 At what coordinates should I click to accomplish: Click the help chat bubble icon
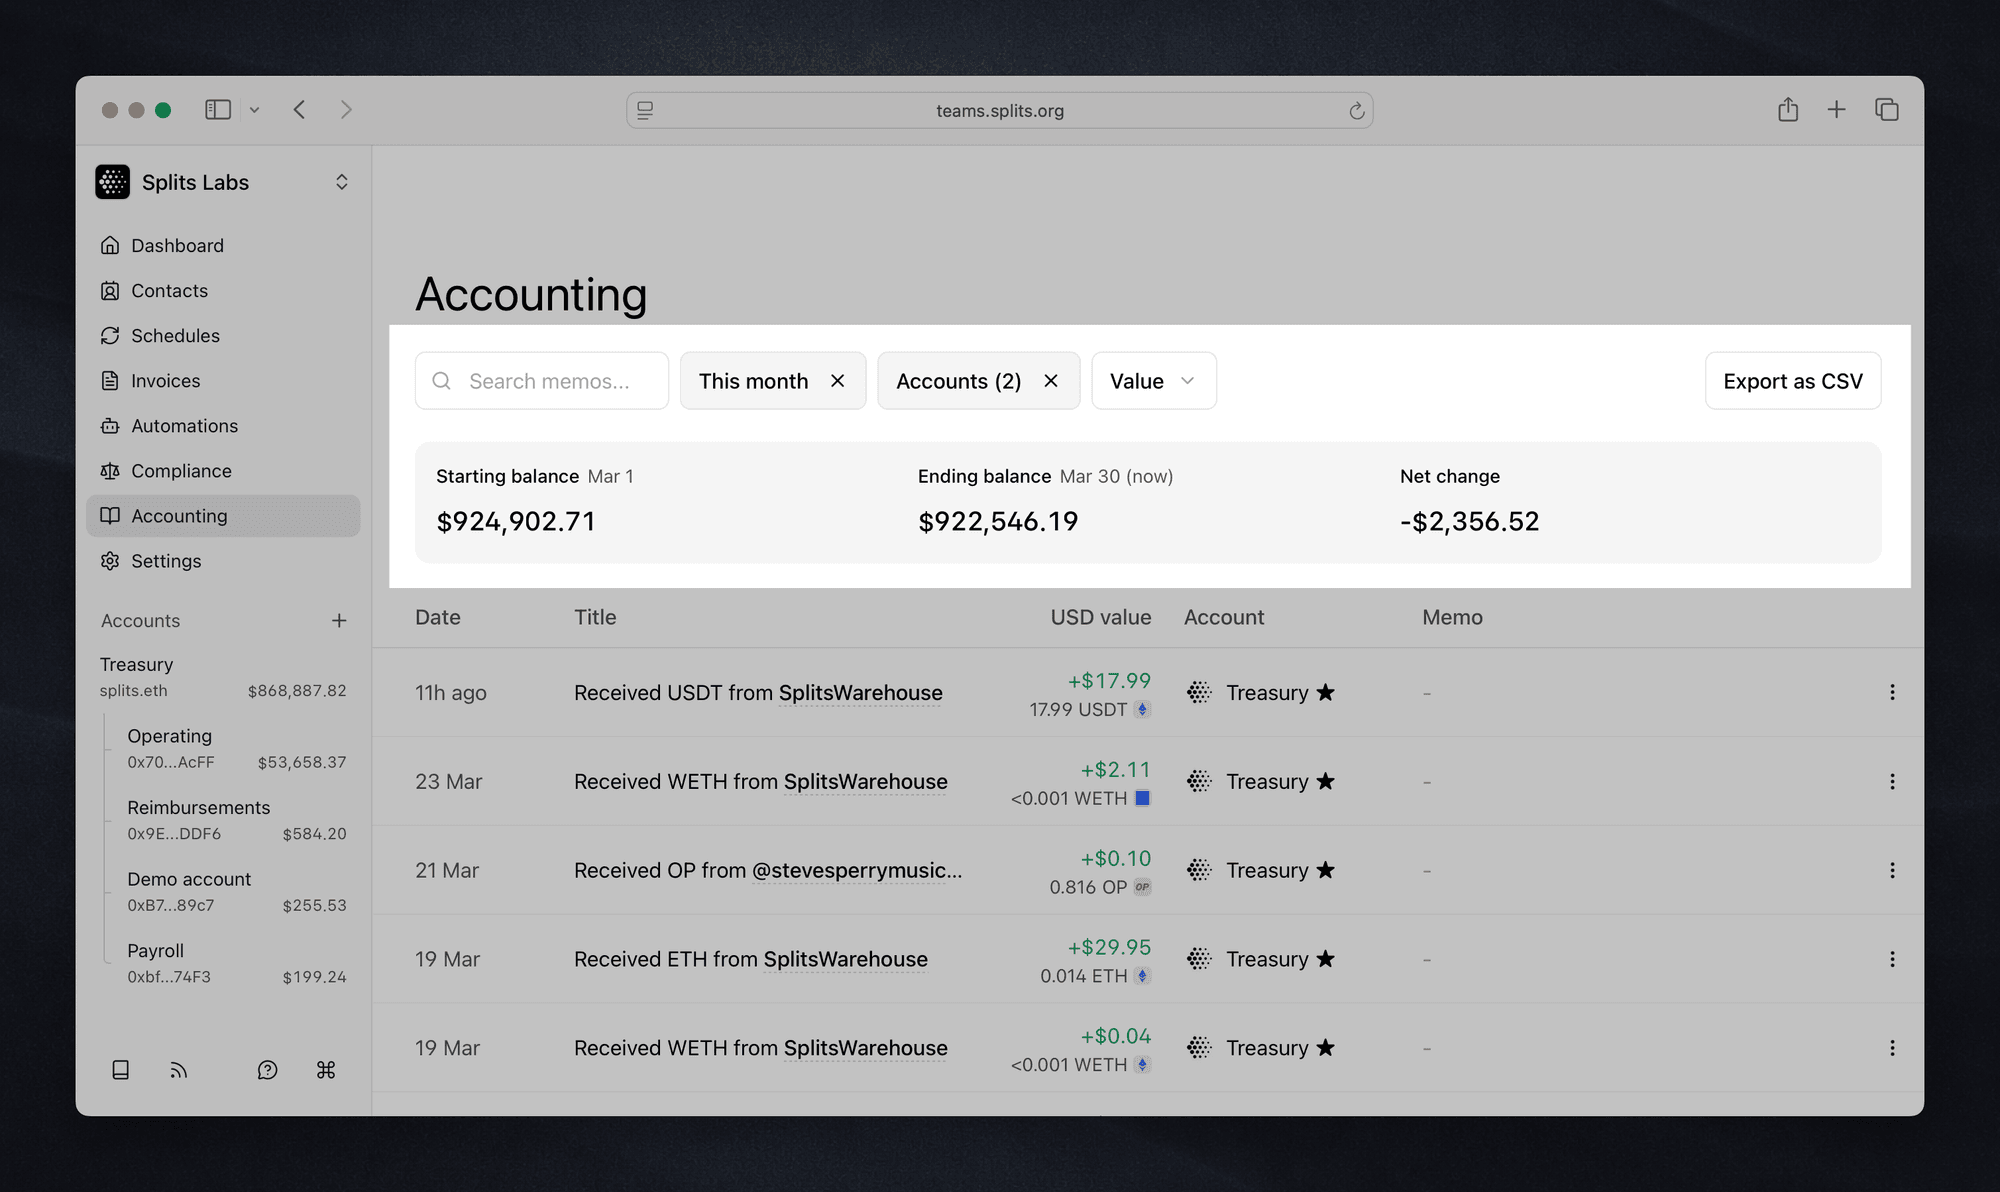(x=266, y=1069)
